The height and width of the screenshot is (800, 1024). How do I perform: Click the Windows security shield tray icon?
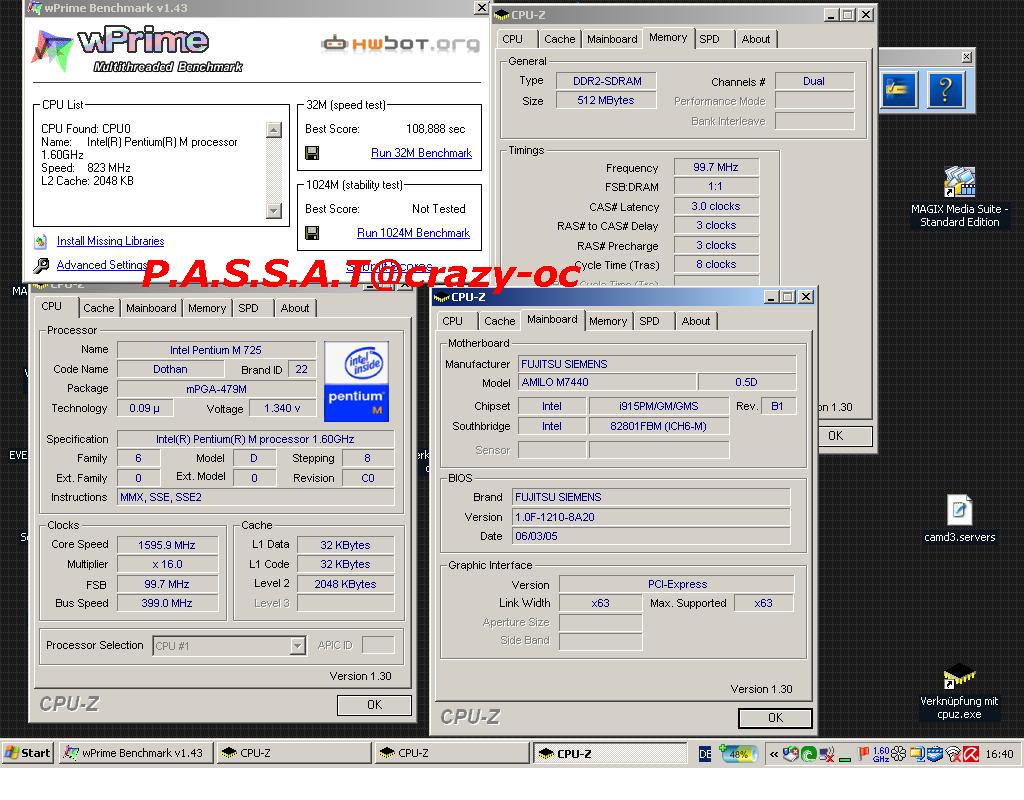click(x=791, y=754)
